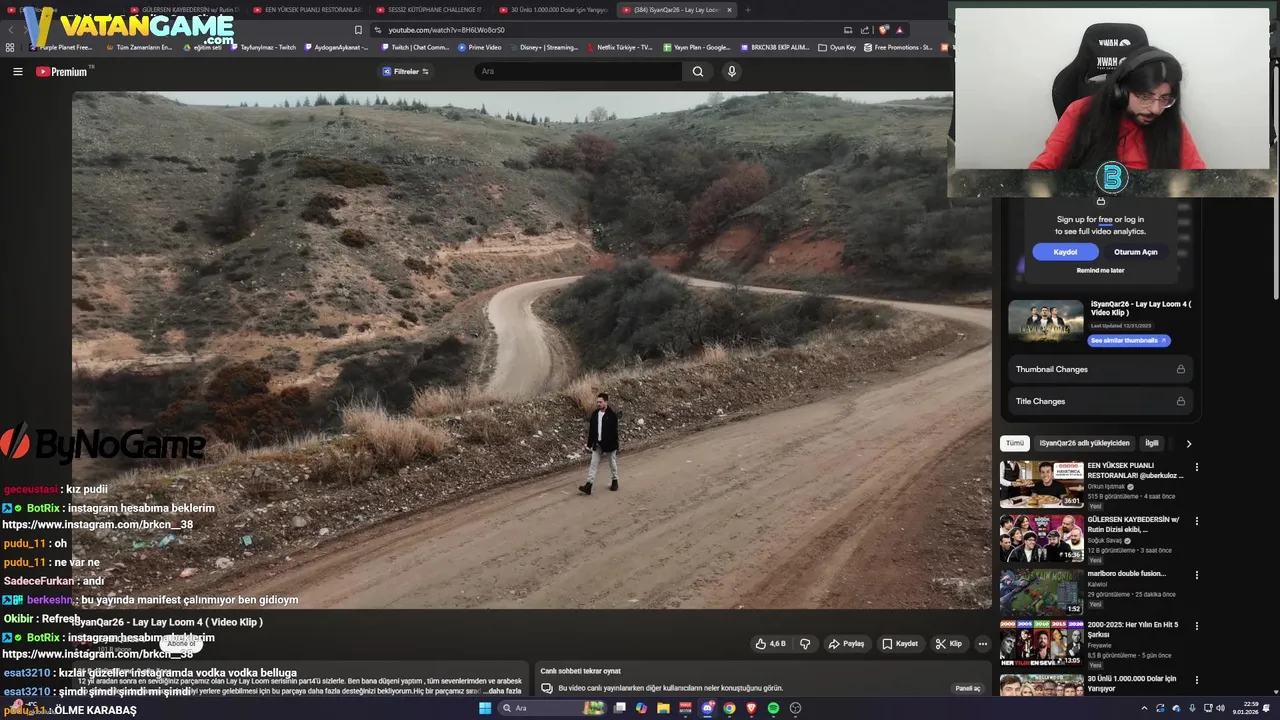Click bookmark icon left of address bar
Screen dimensions: 1280x720
[358, 30]
